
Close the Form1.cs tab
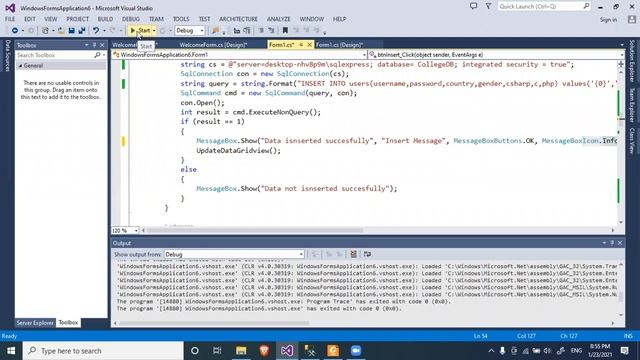point(309,44)
